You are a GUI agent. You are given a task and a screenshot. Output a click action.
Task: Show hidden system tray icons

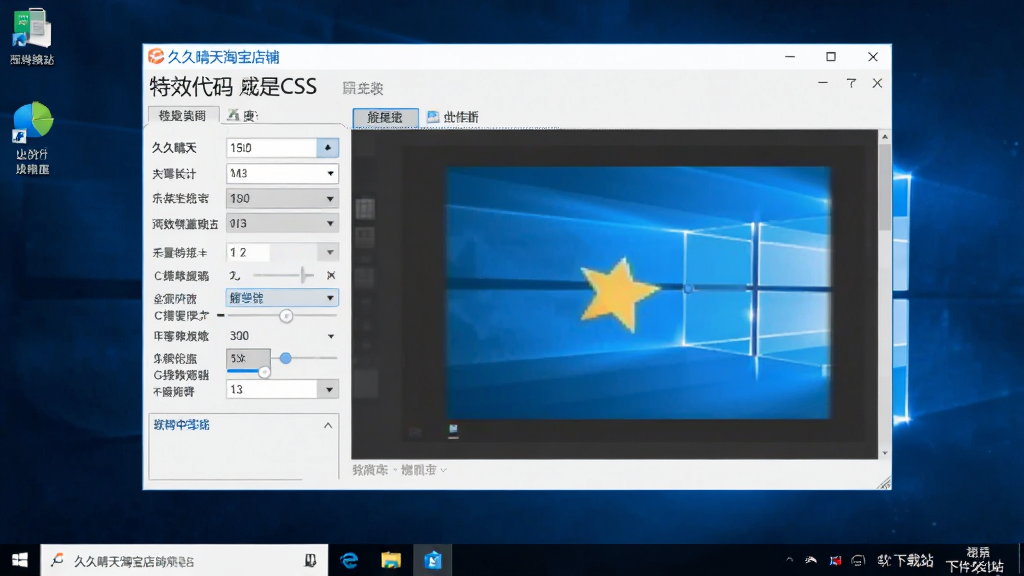(x=790, y=560)
